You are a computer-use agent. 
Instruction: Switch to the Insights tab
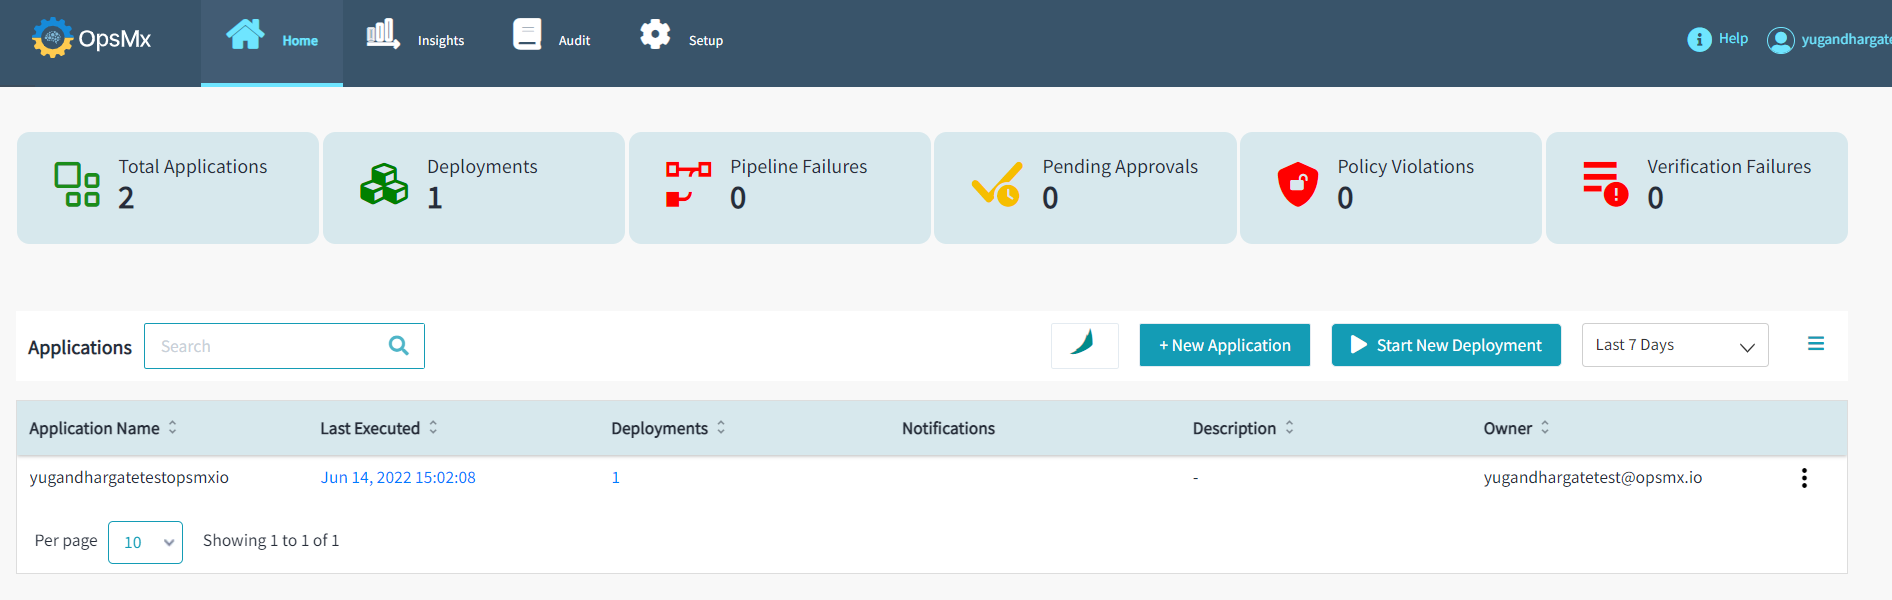tap(415, 38)
